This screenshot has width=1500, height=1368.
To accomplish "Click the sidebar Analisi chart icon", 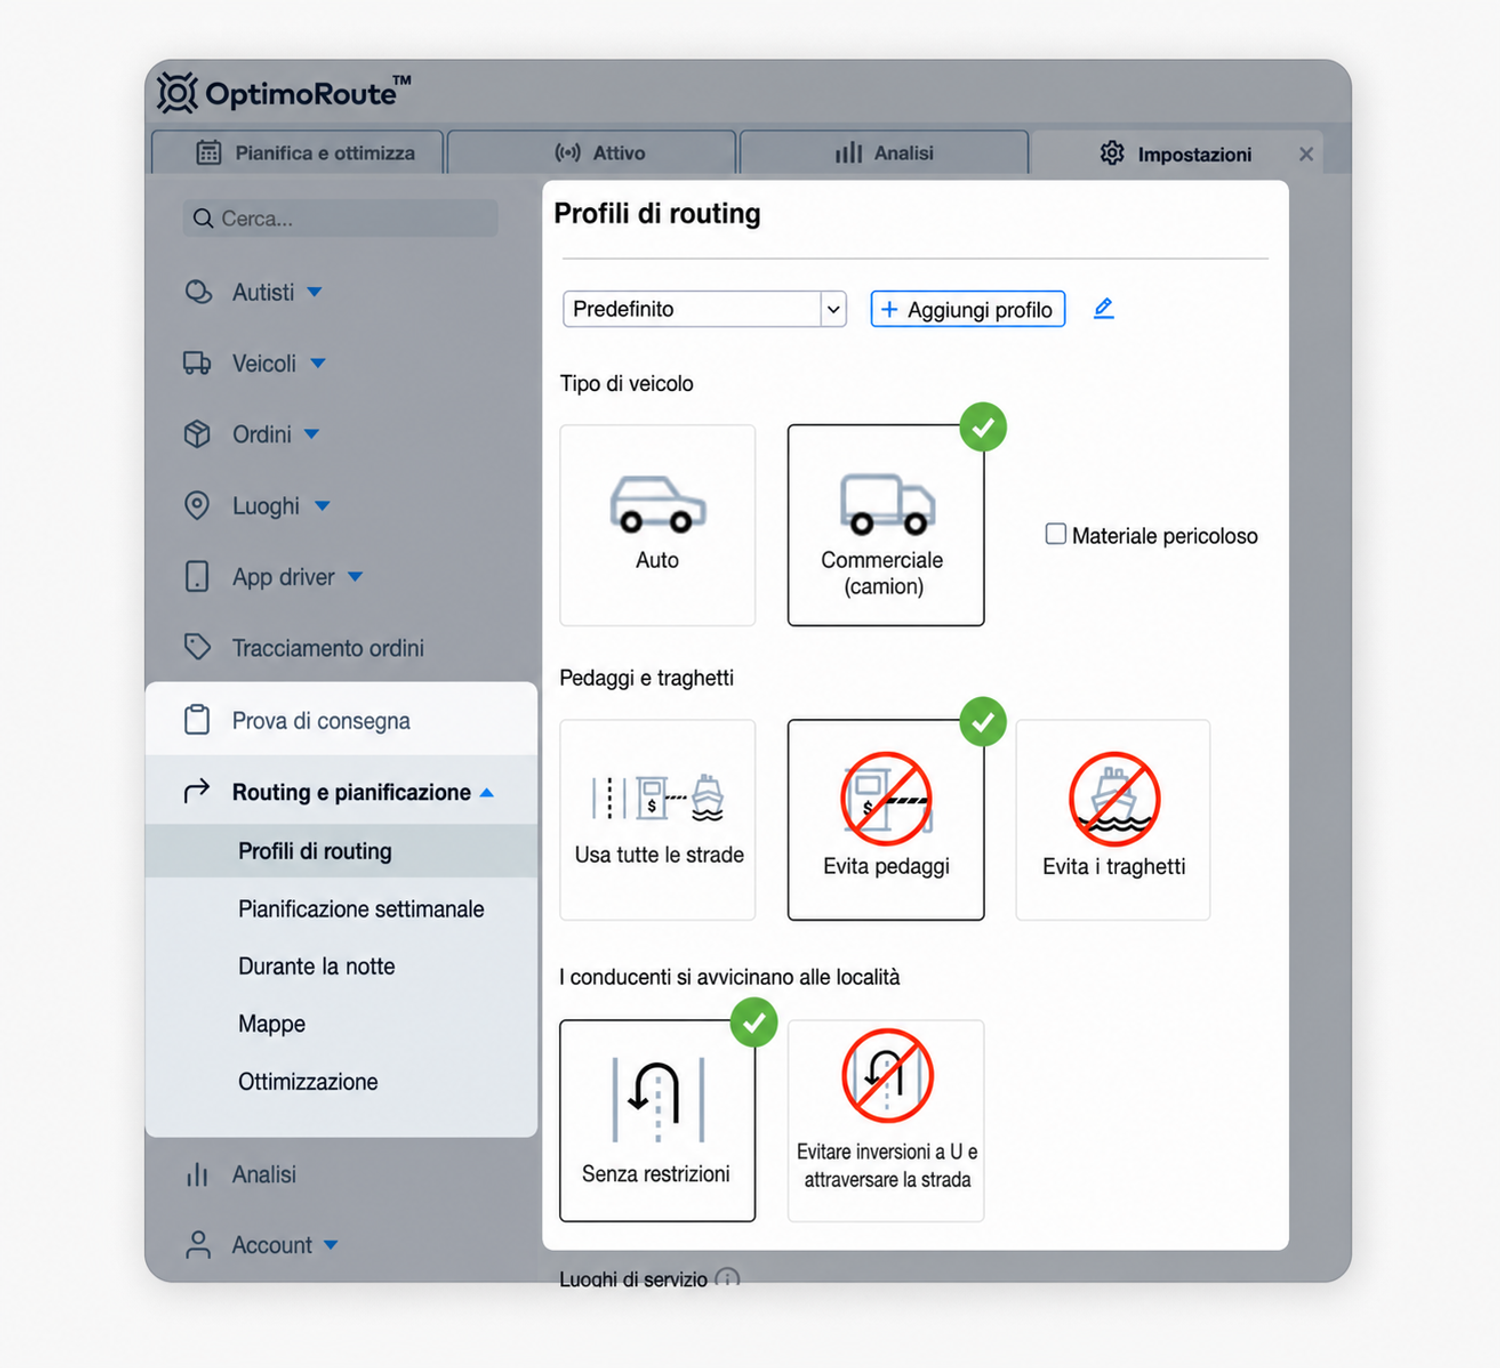I will (x=197, y=1174).
